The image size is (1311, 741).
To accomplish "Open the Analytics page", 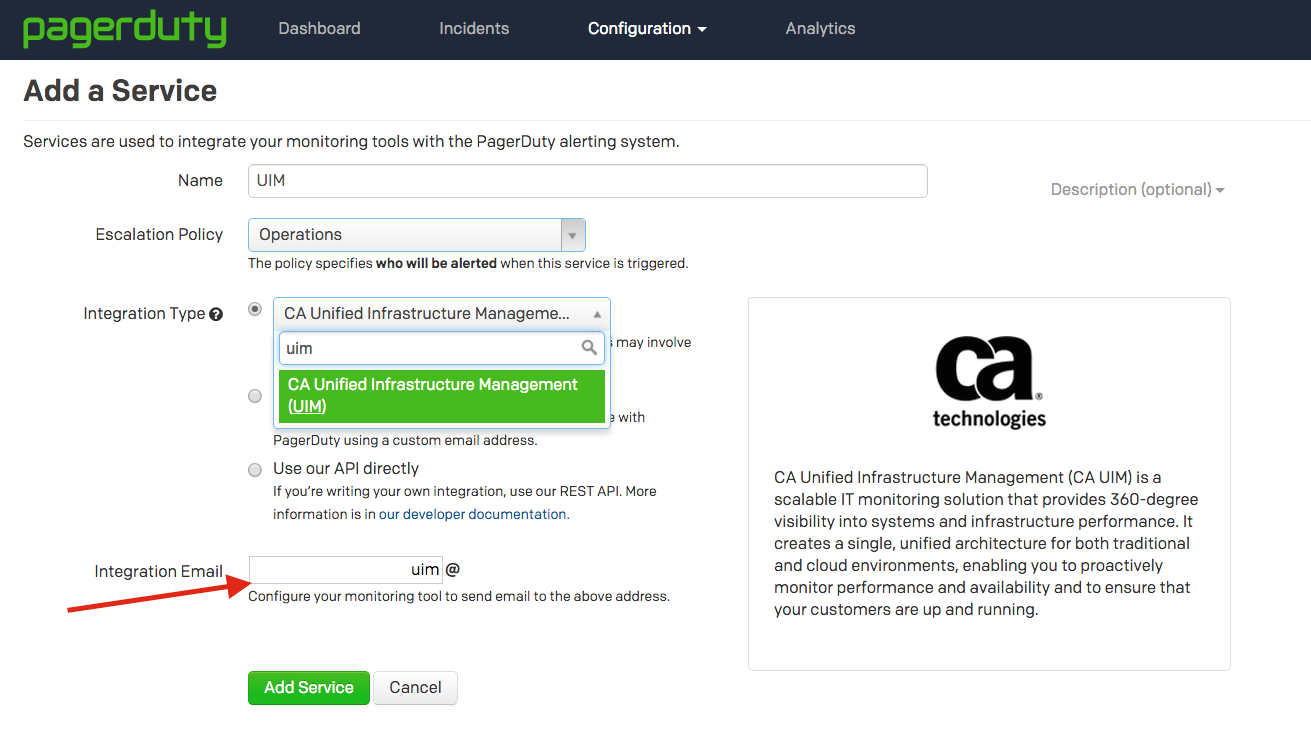I will (x=820, y=28).
